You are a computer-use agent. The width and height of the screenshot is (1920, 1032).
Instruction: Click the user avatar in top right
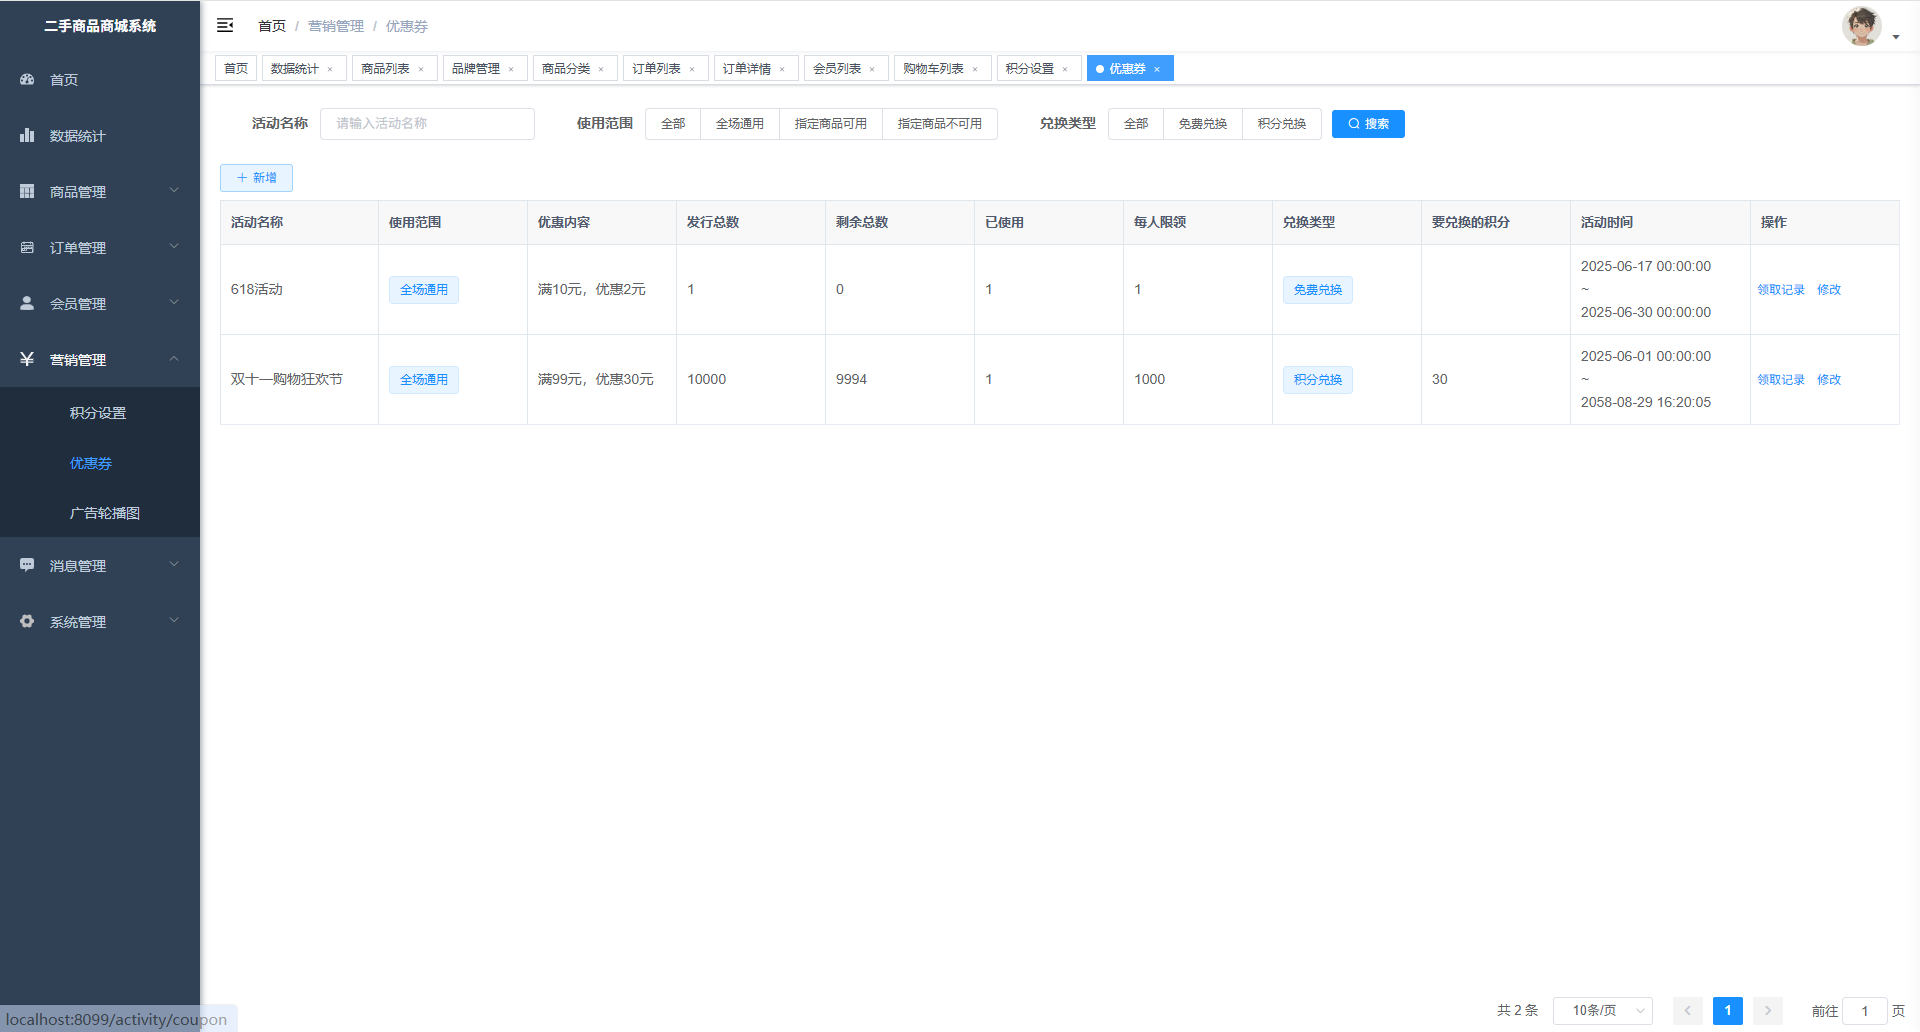1861,27
